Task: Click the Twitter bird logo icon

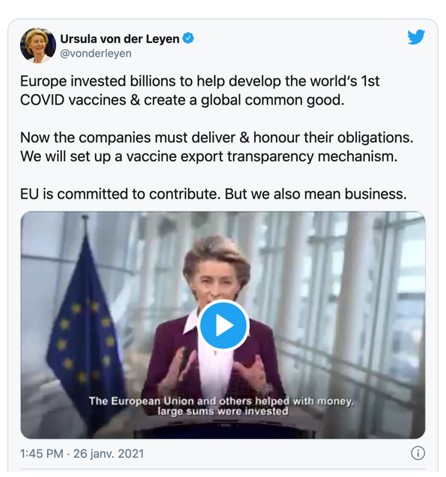Action: (x=416, y=37)
